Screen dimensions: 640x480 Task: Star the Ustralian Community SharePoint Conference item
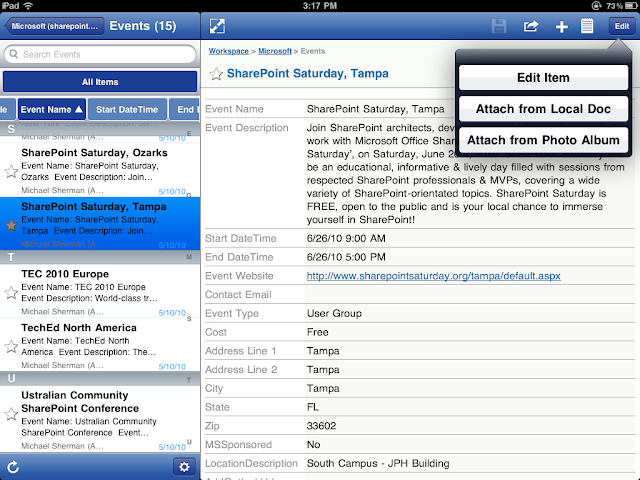pos(11,414)
